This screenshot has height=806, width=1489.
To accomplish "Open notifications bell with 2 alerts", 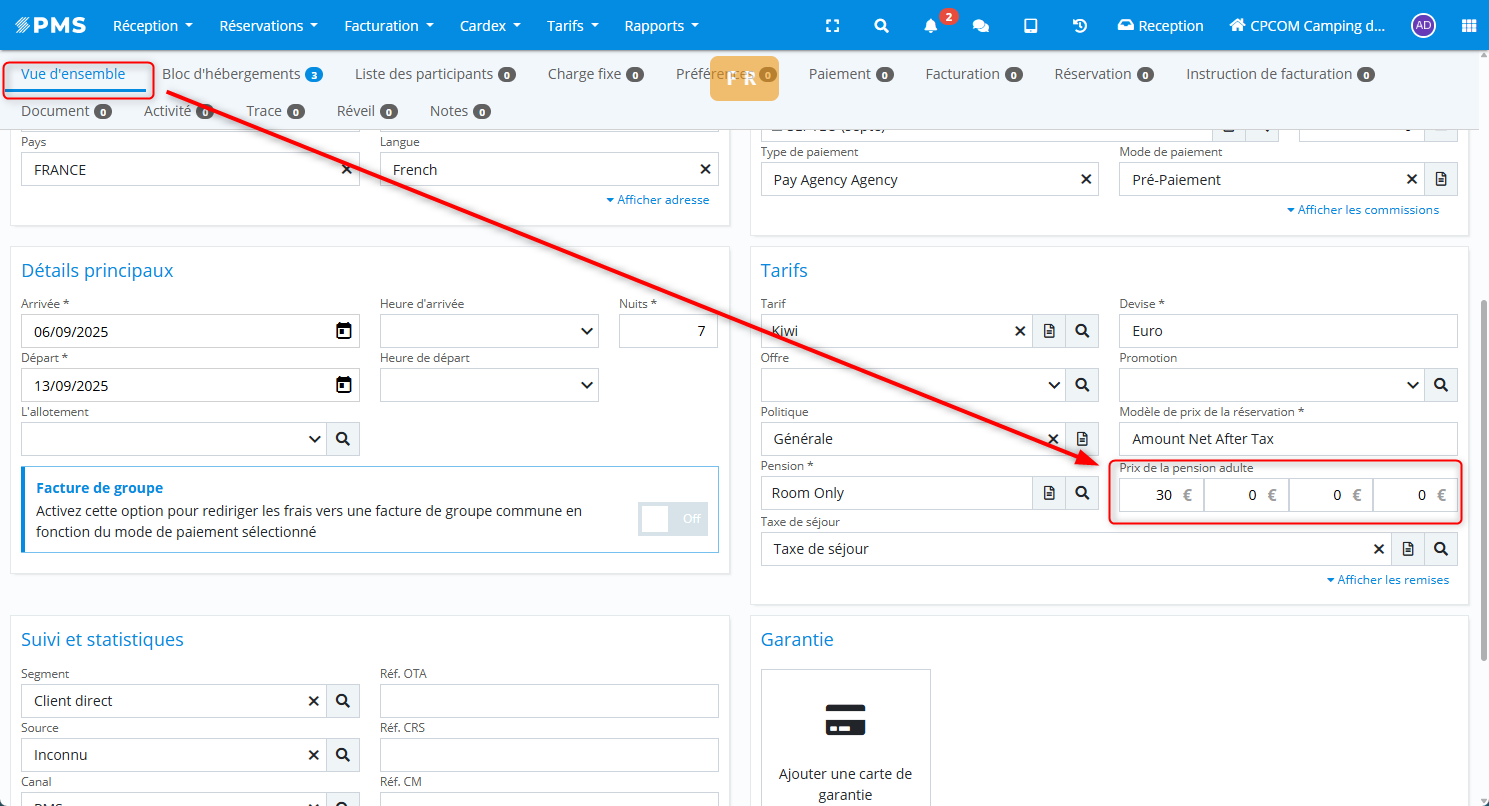I will (x=931, y=26).
